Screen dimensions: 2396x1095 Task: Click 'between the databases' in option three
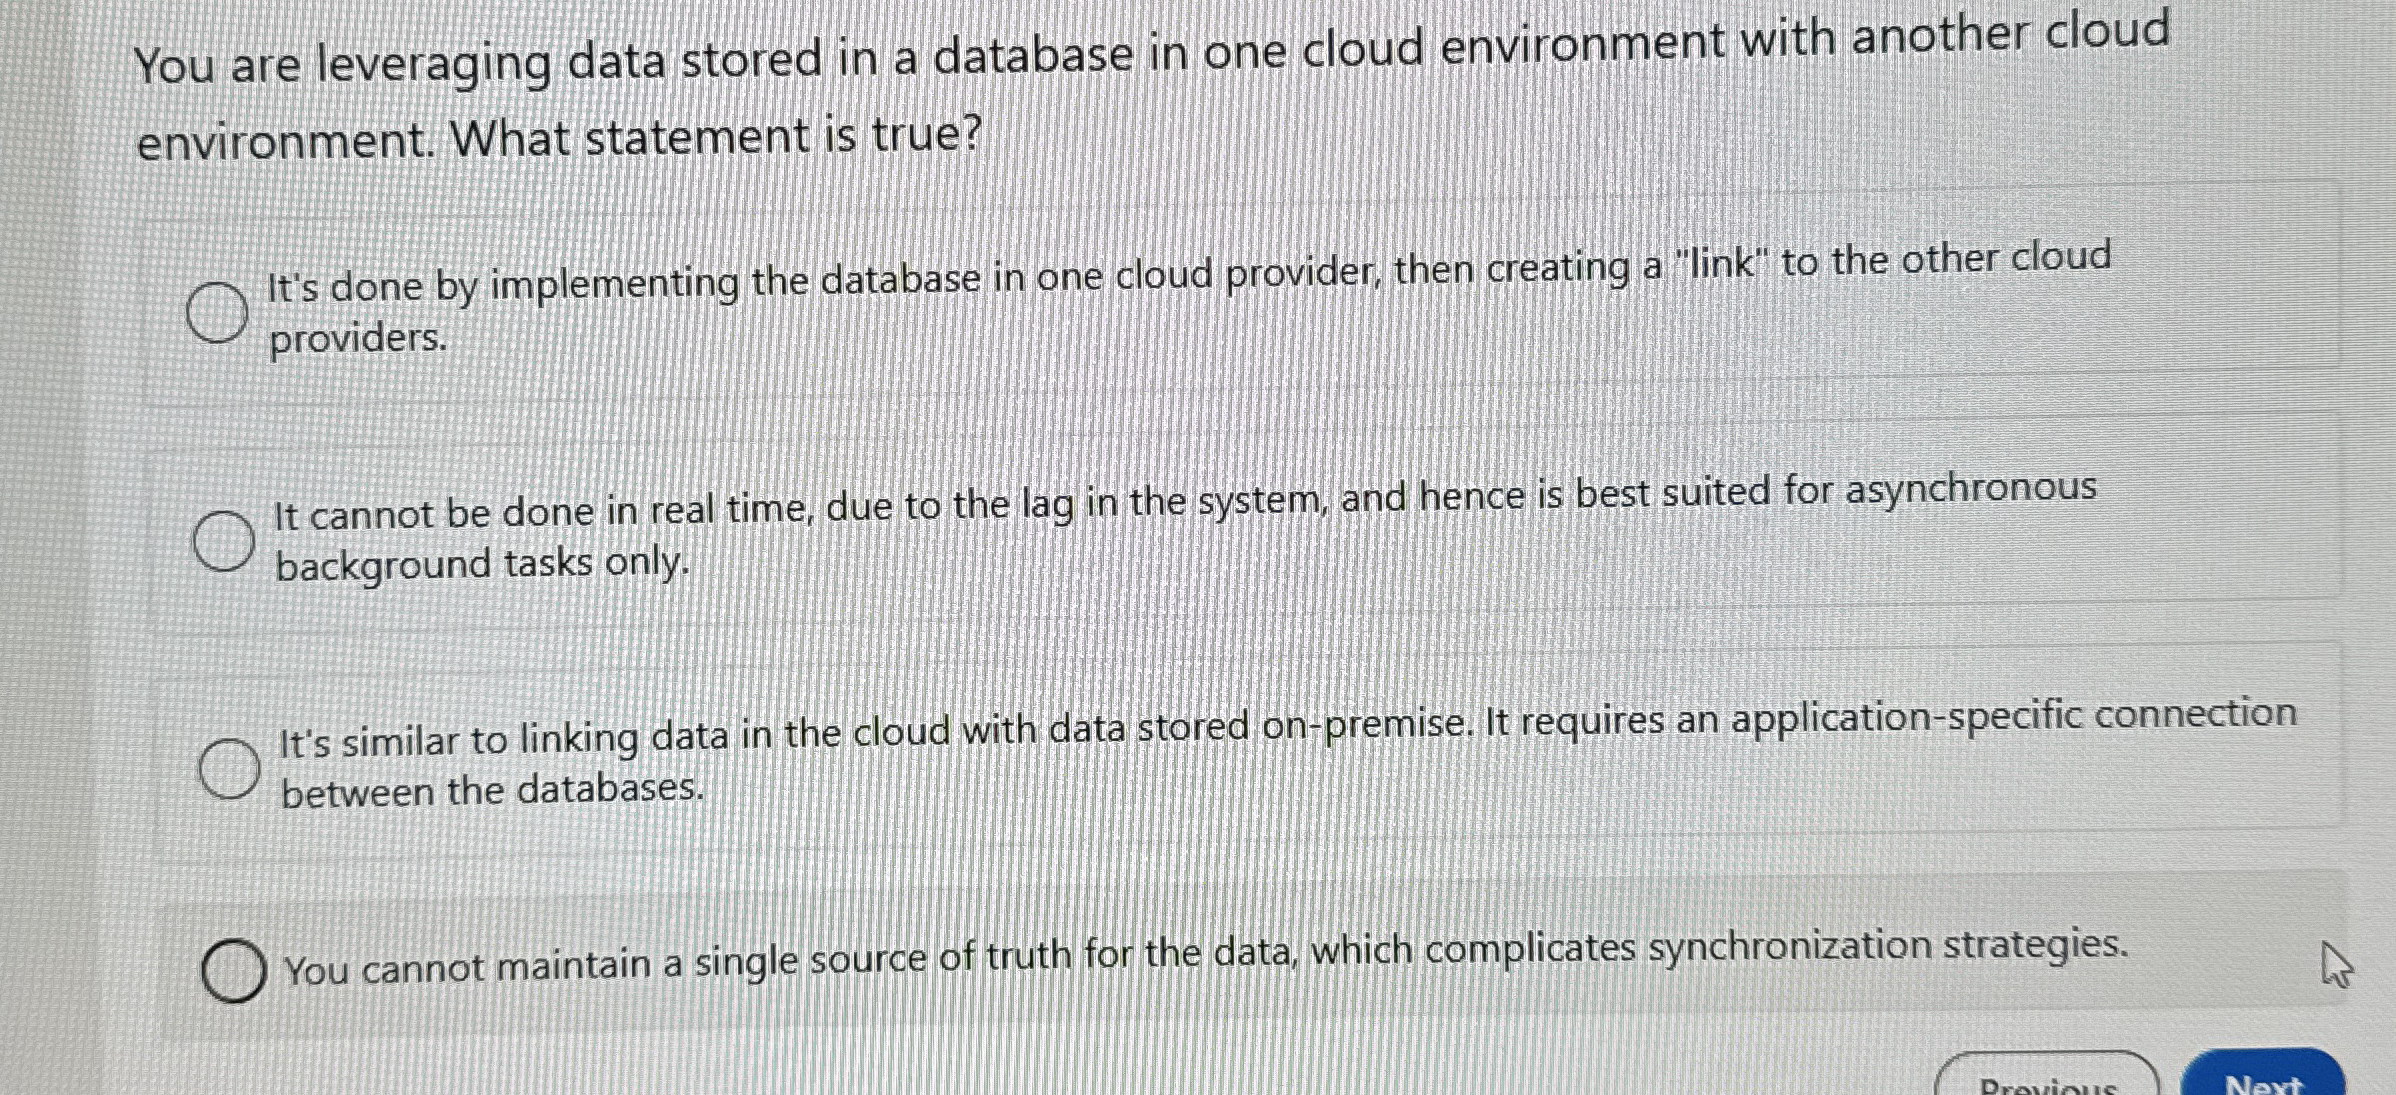(492, 792)
